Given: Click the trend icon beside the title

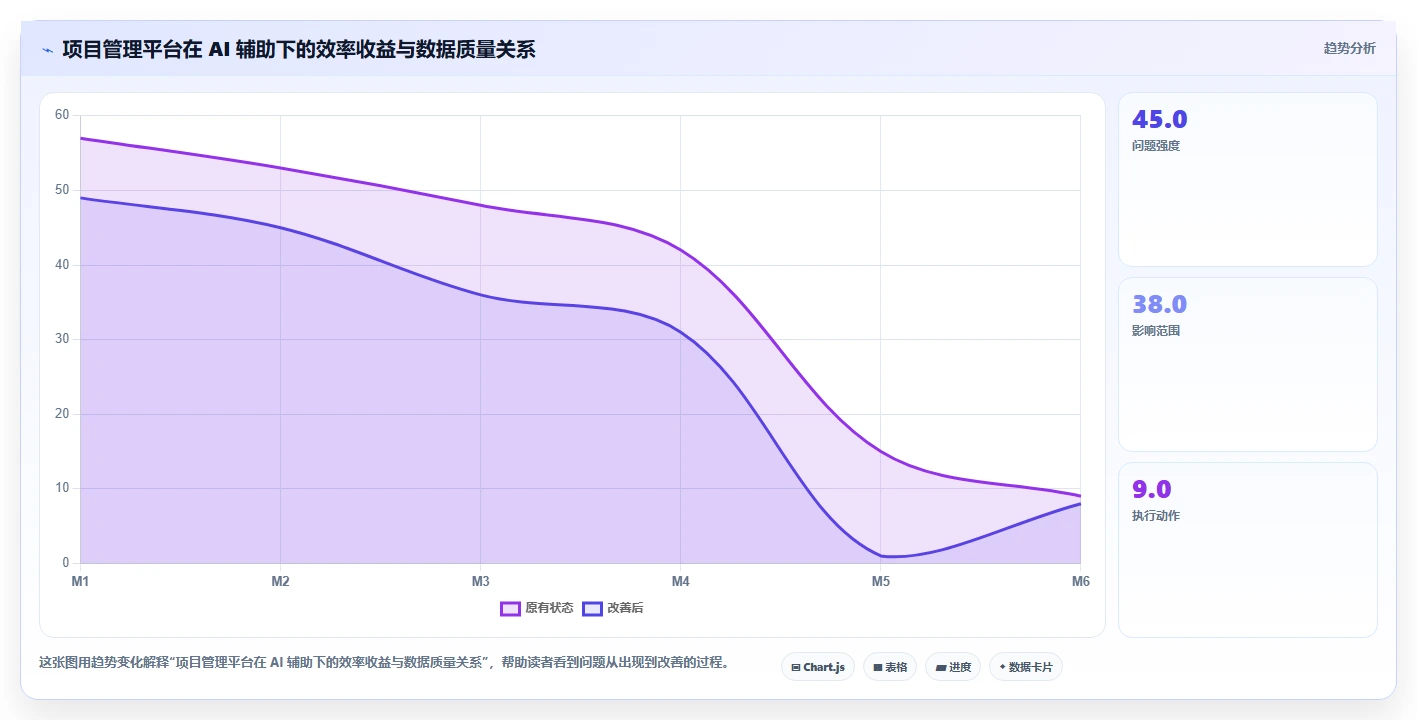Looking at the screenshot, I should tap(47, 50).
